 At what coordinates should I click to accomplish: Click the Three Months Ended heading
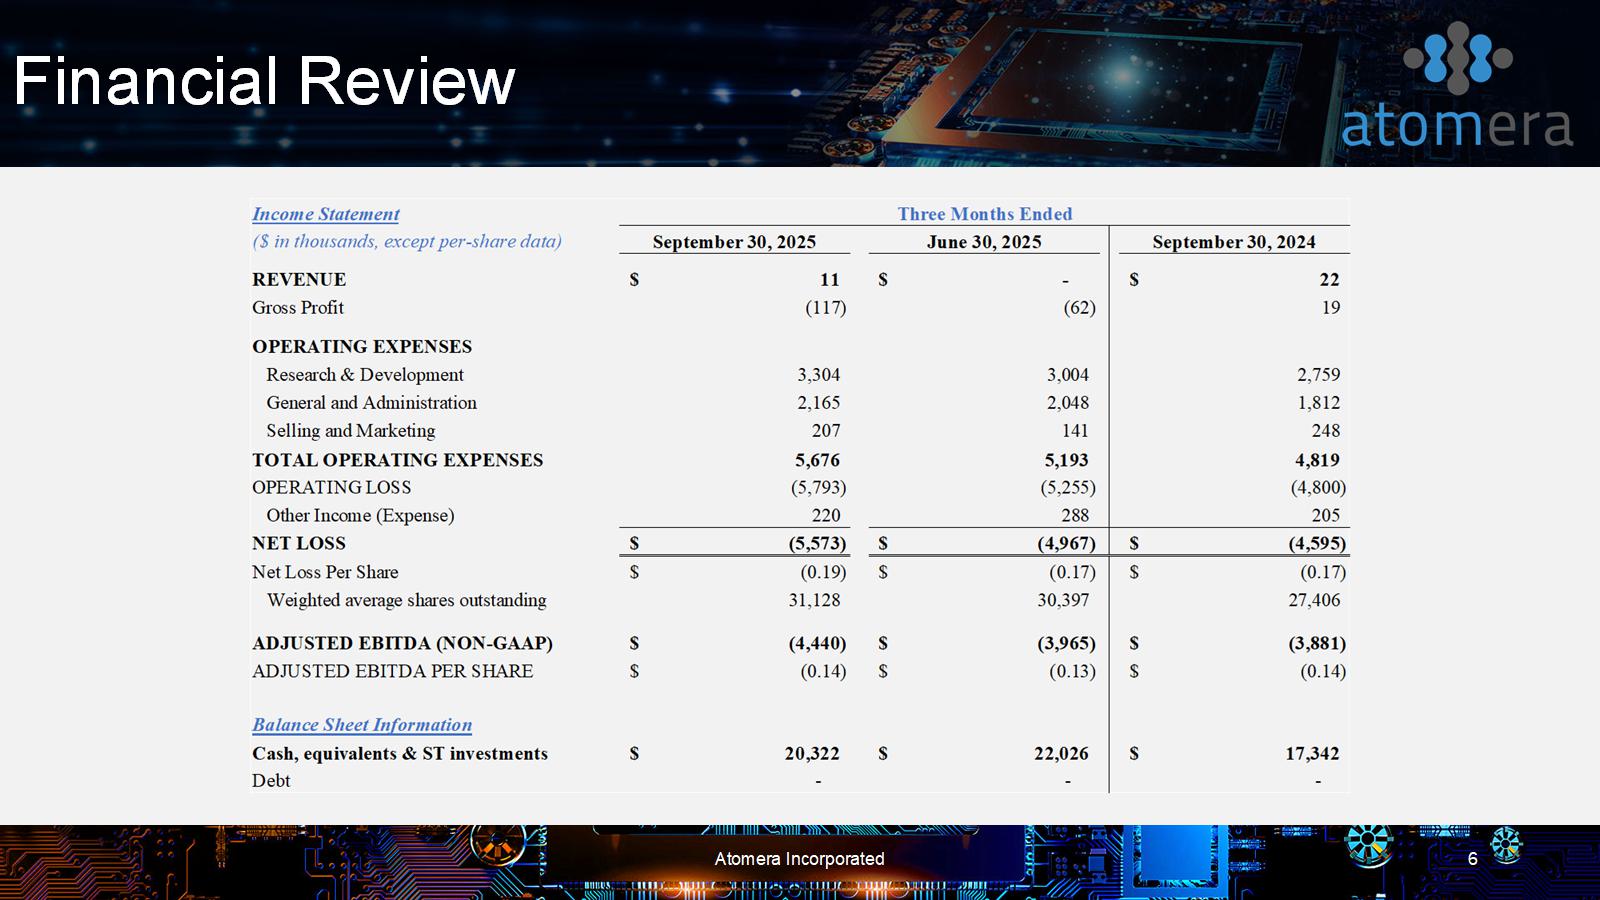coord(984,214)
